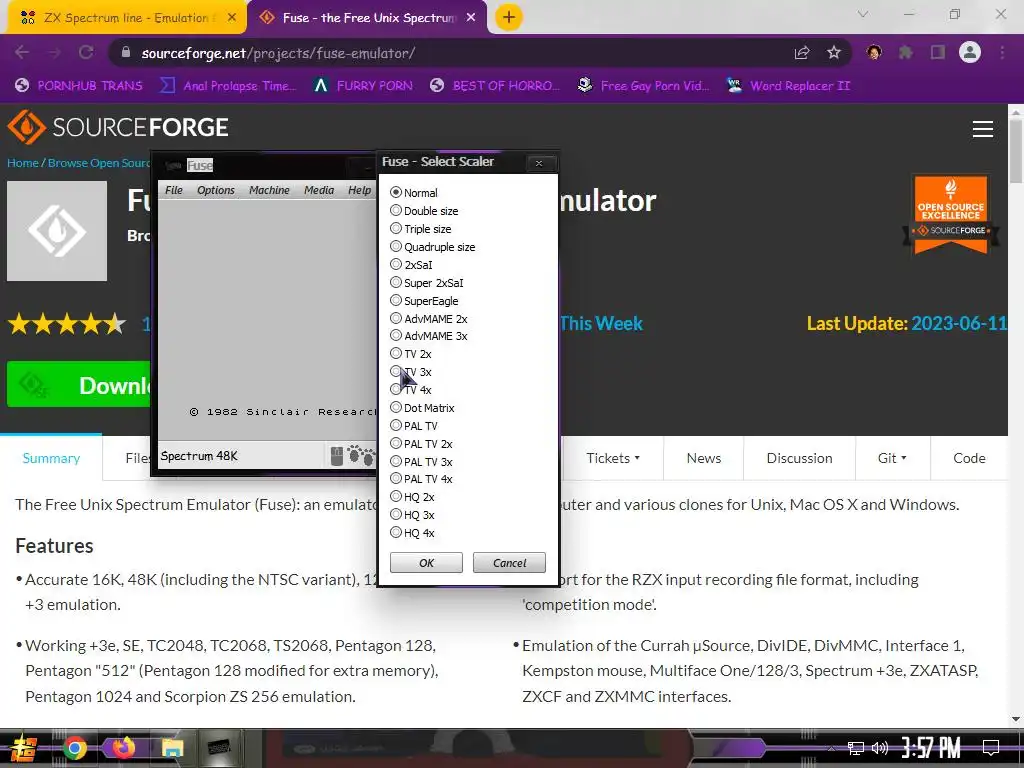The width and height of the screenshot is (1024, 768).
Task: Click the Open Source Excellence badge
Action: pyautogui.click(x=951, y=214)
